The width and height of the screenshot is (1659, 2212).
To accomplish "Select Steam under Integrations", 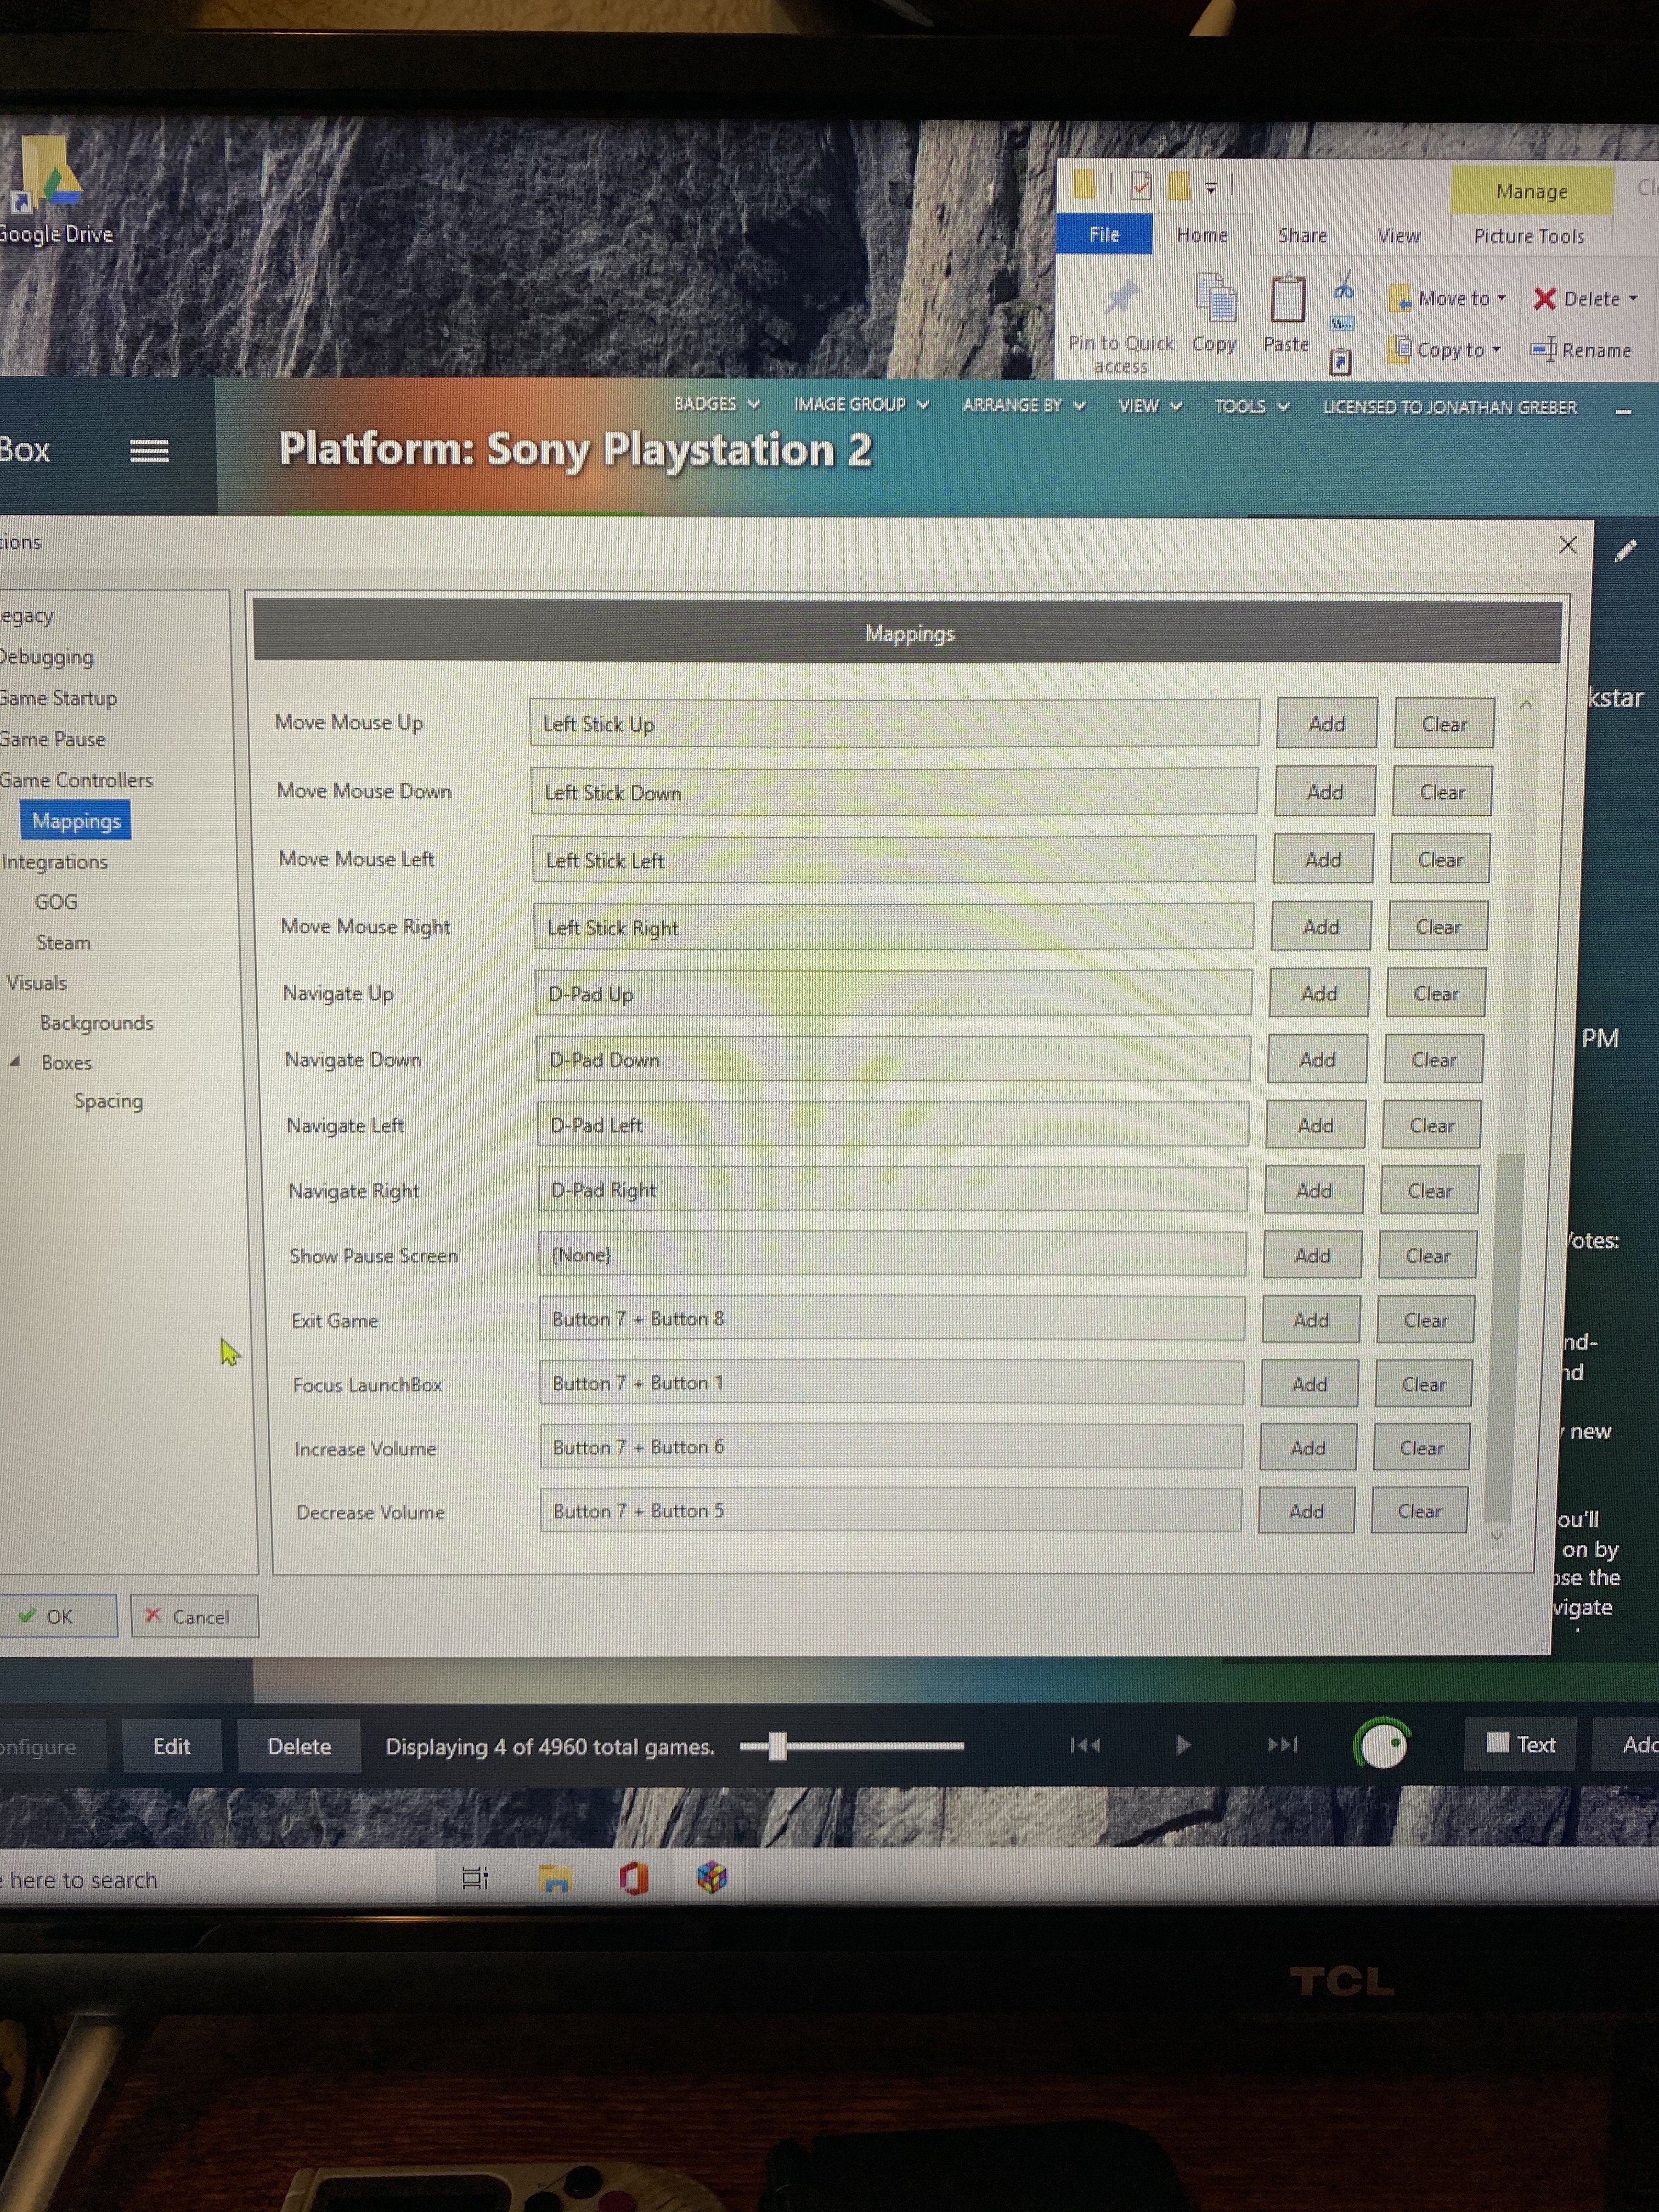I will point(63,942).
